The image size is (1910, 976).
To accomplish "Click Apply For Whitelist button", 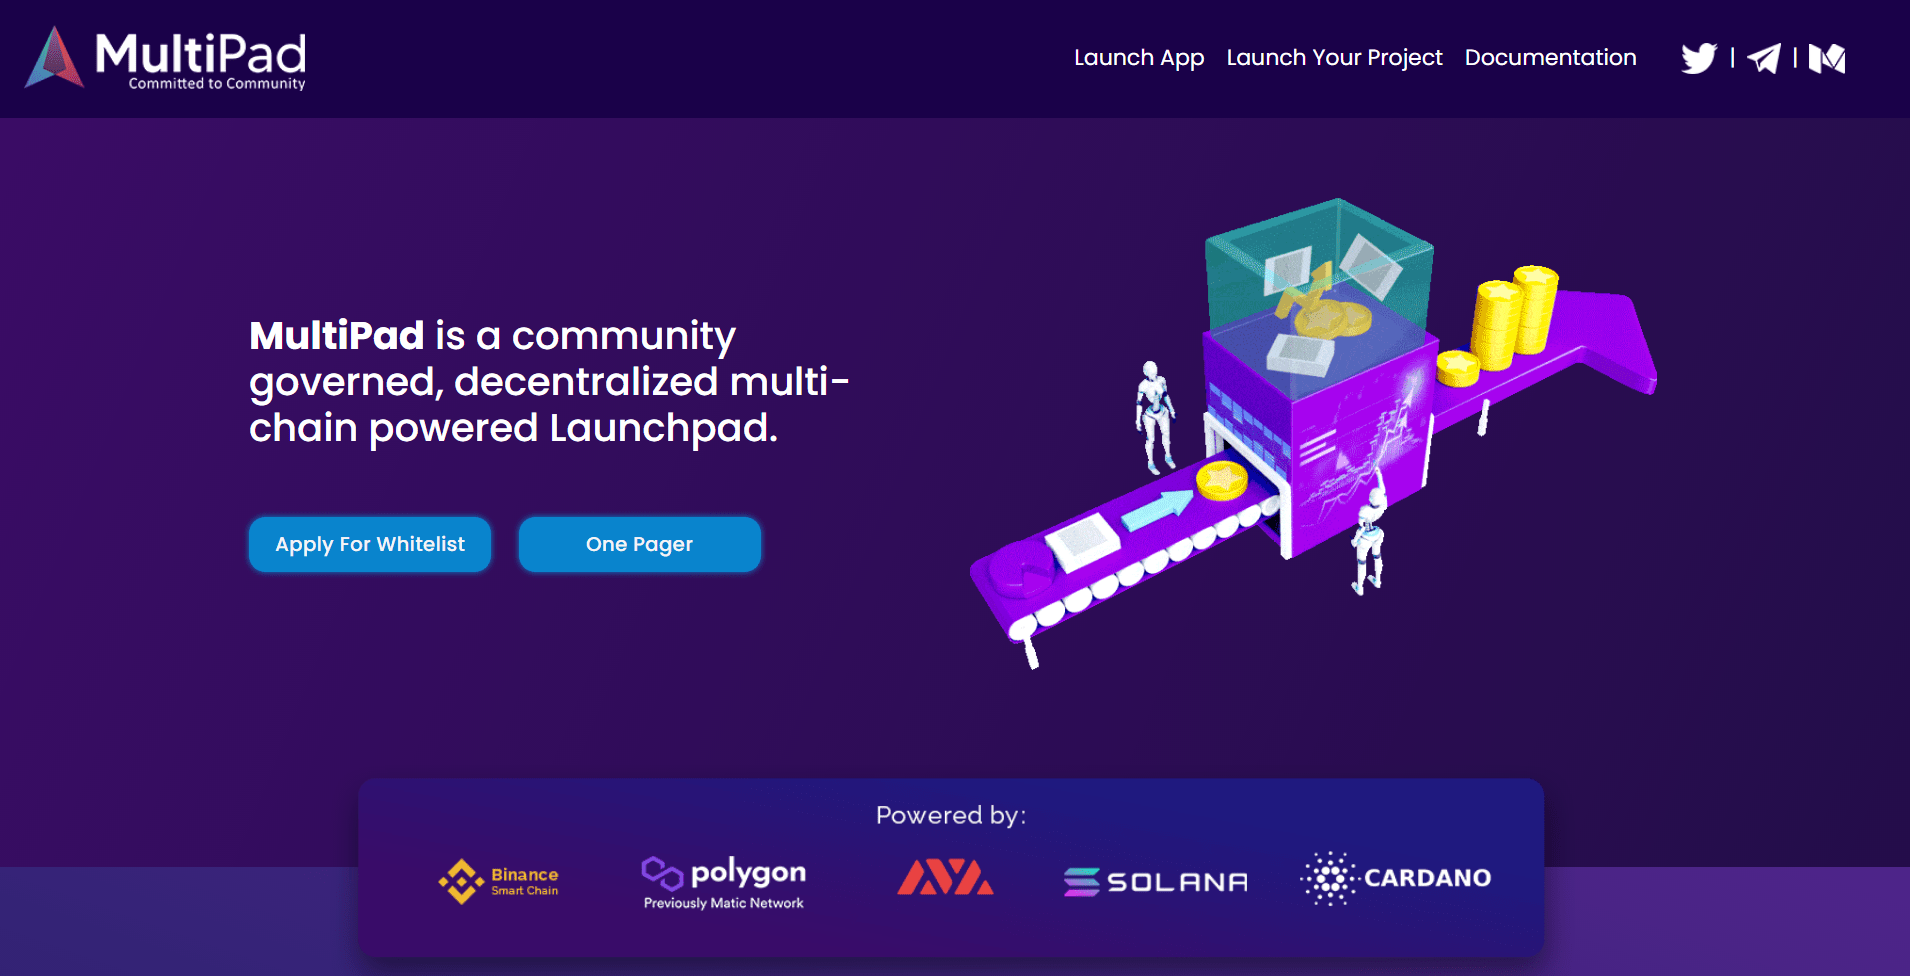I will click(x=370, y=544).
